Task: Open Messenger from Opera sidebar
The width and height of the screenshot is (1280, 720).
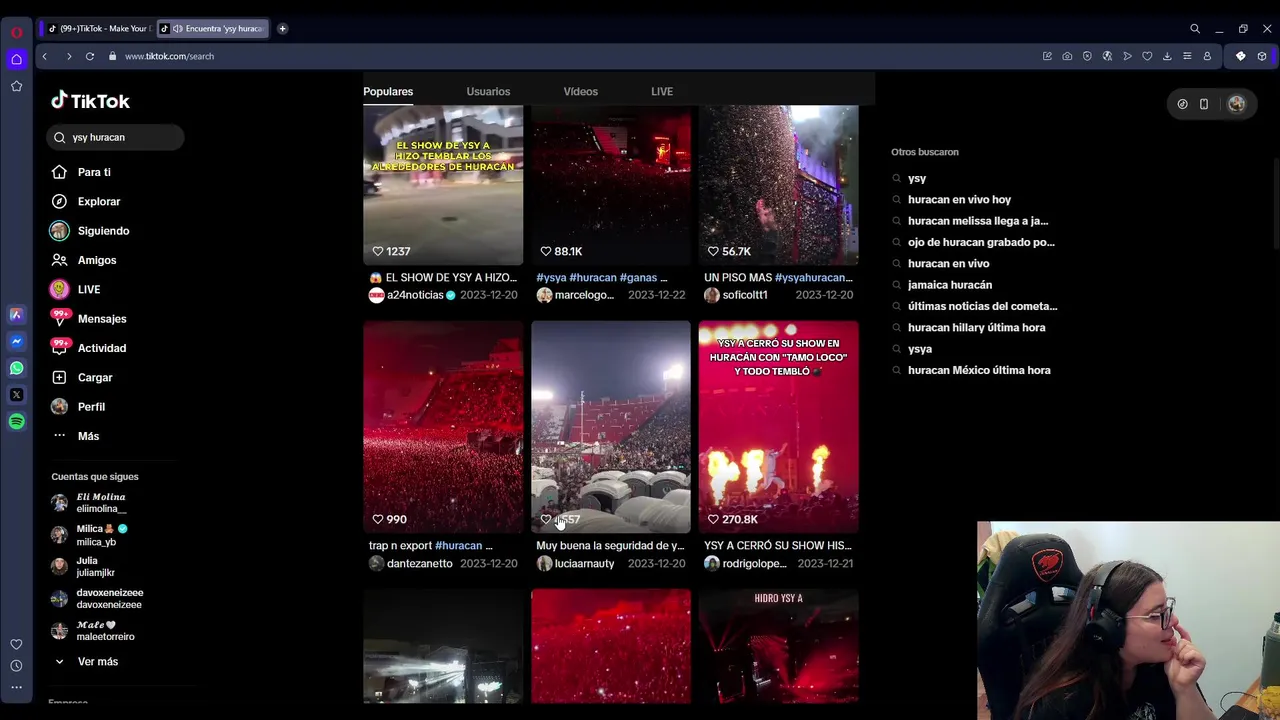Action: [16, 341]
